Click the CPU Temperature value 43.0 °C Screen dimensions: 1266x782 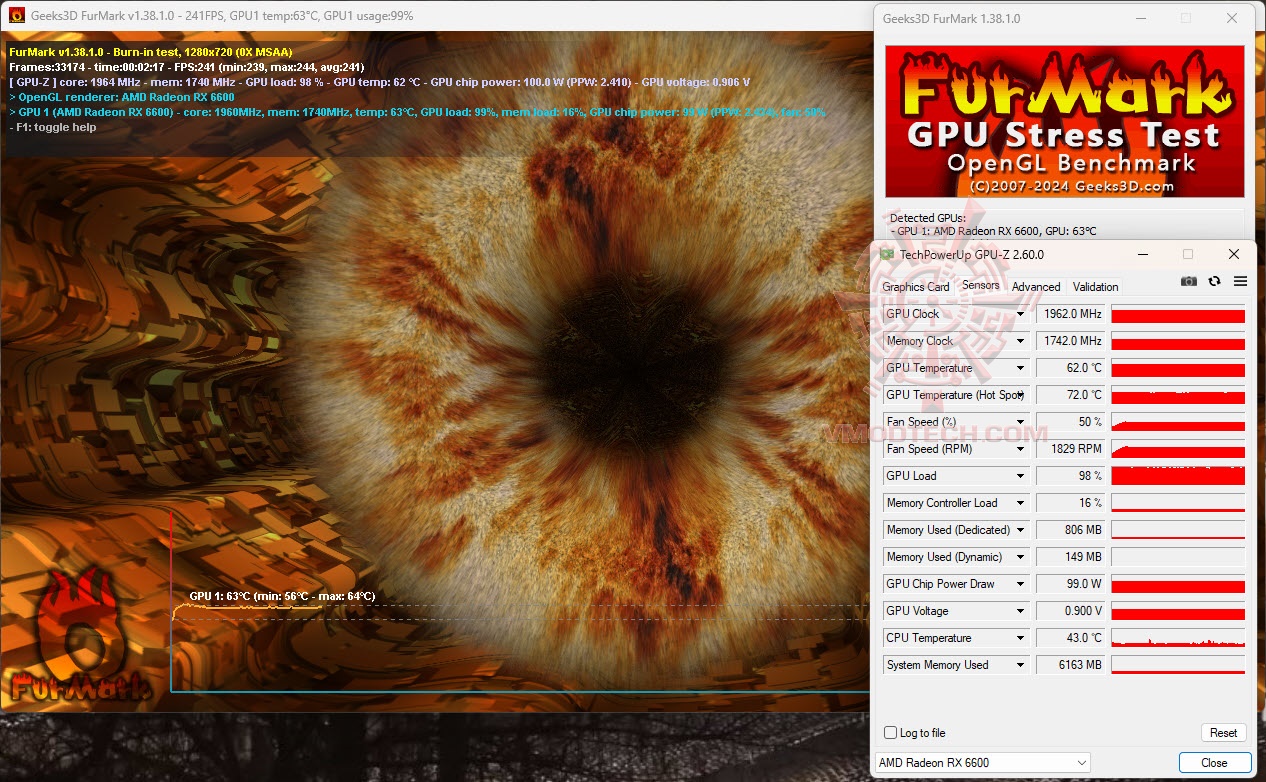tap(1071, 638)
